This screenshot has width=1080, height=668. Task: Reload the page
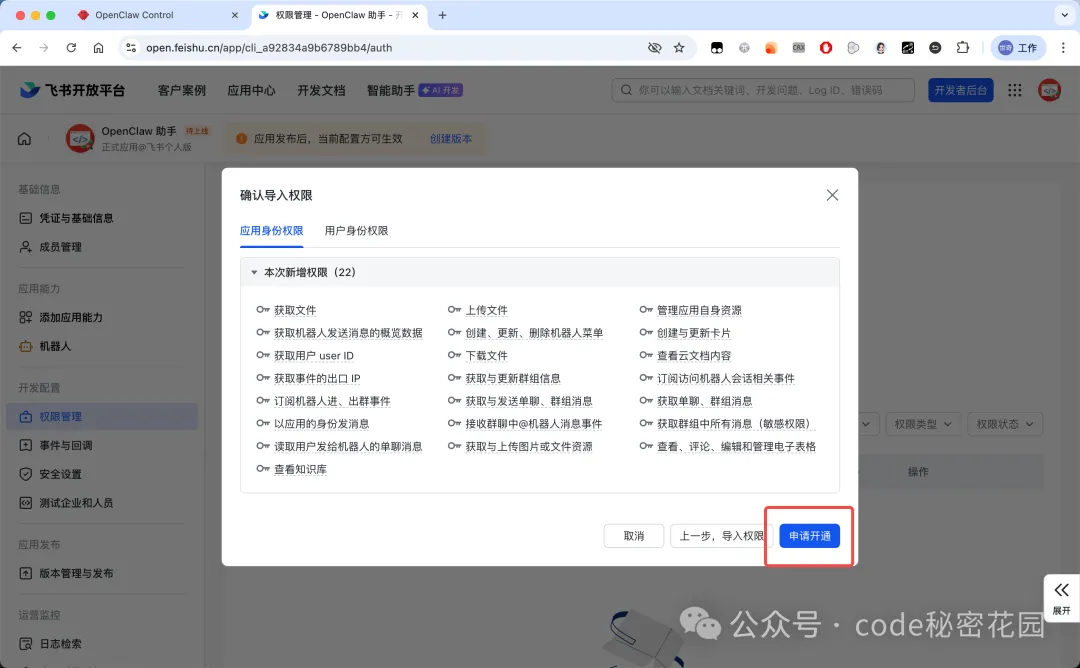click(71, 48)
